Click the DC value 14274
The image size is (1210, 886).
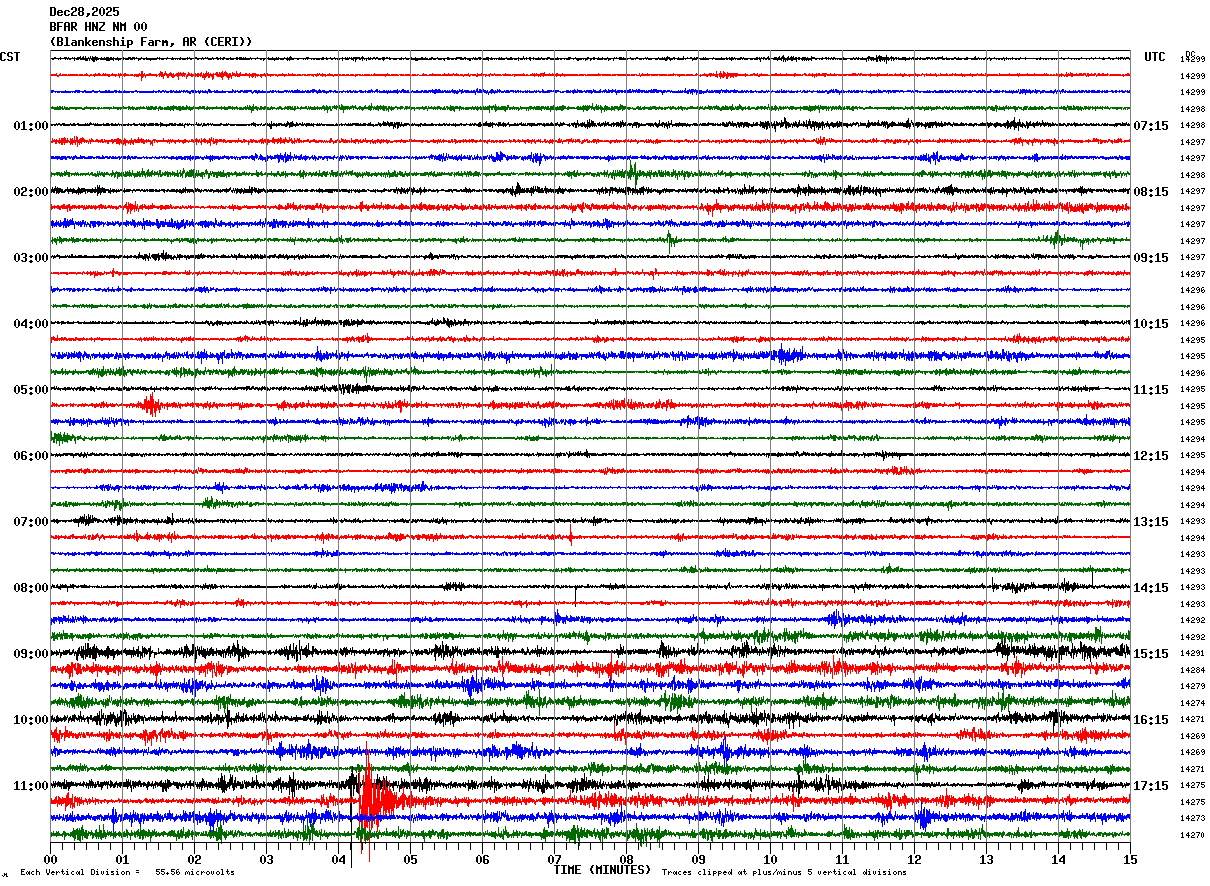point(1192,703)
